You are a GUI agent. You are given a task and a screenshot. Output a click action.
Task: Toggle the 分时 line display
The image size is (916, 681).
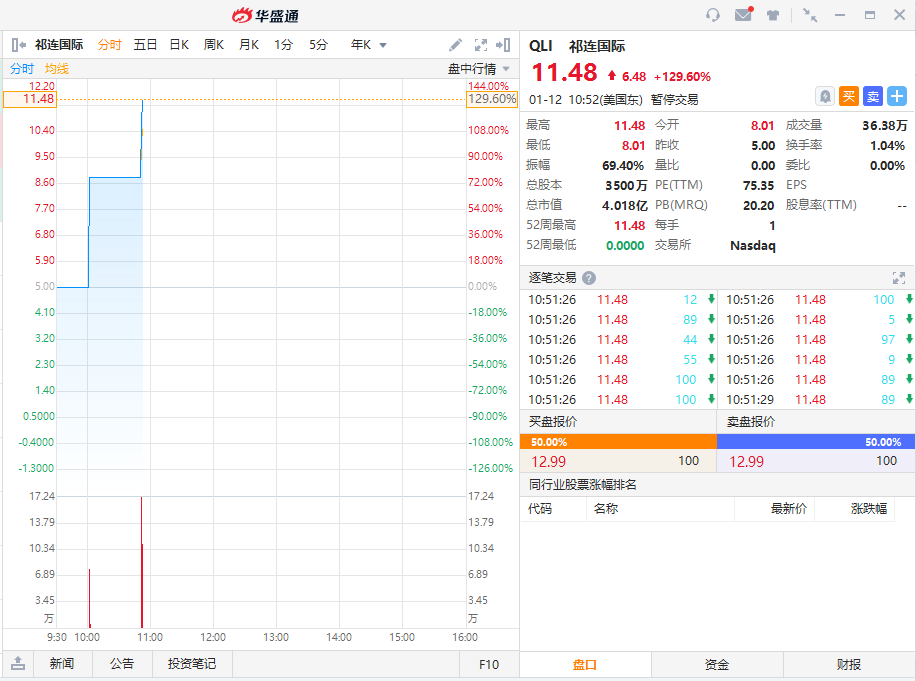pyautogui.click(x=22, y=69)
